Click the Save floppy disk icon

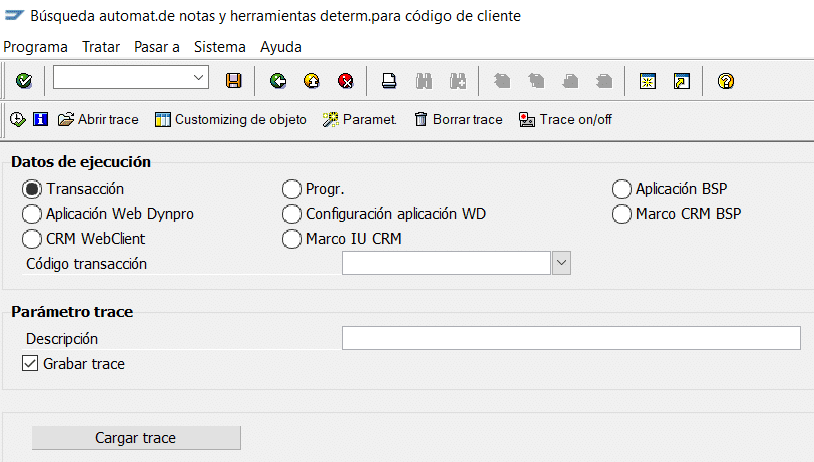point(233,81)
